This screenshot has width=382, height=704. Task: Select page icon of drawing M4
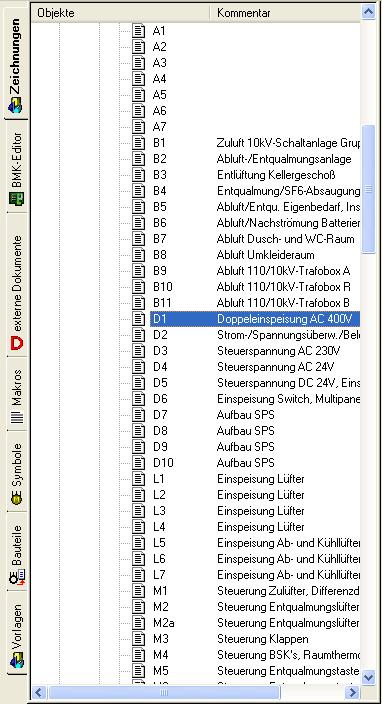point(139,655)
